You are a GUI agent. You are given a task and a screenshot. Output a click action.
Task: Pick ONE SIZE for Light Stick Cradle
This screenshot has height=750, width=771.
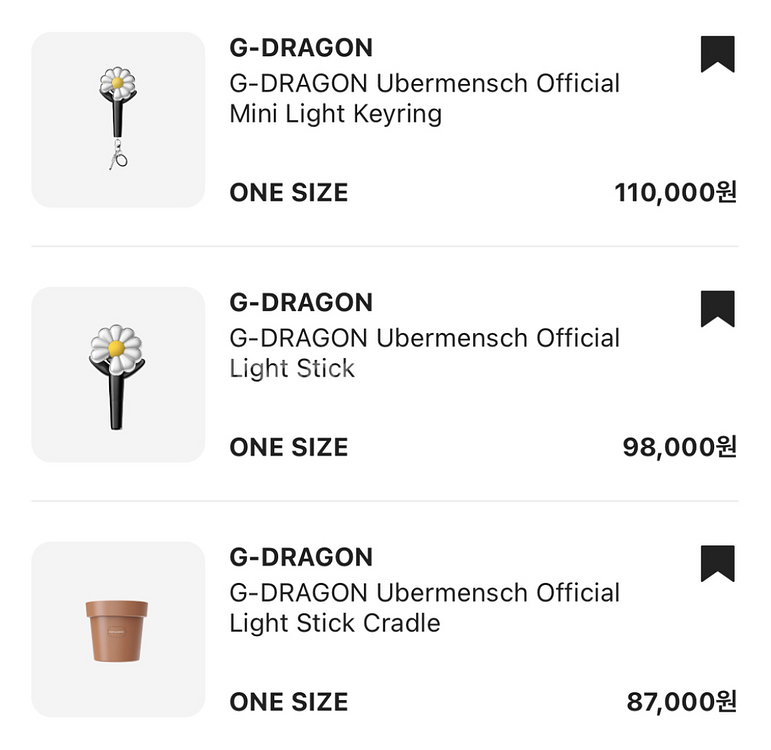[x=289, y=703]
